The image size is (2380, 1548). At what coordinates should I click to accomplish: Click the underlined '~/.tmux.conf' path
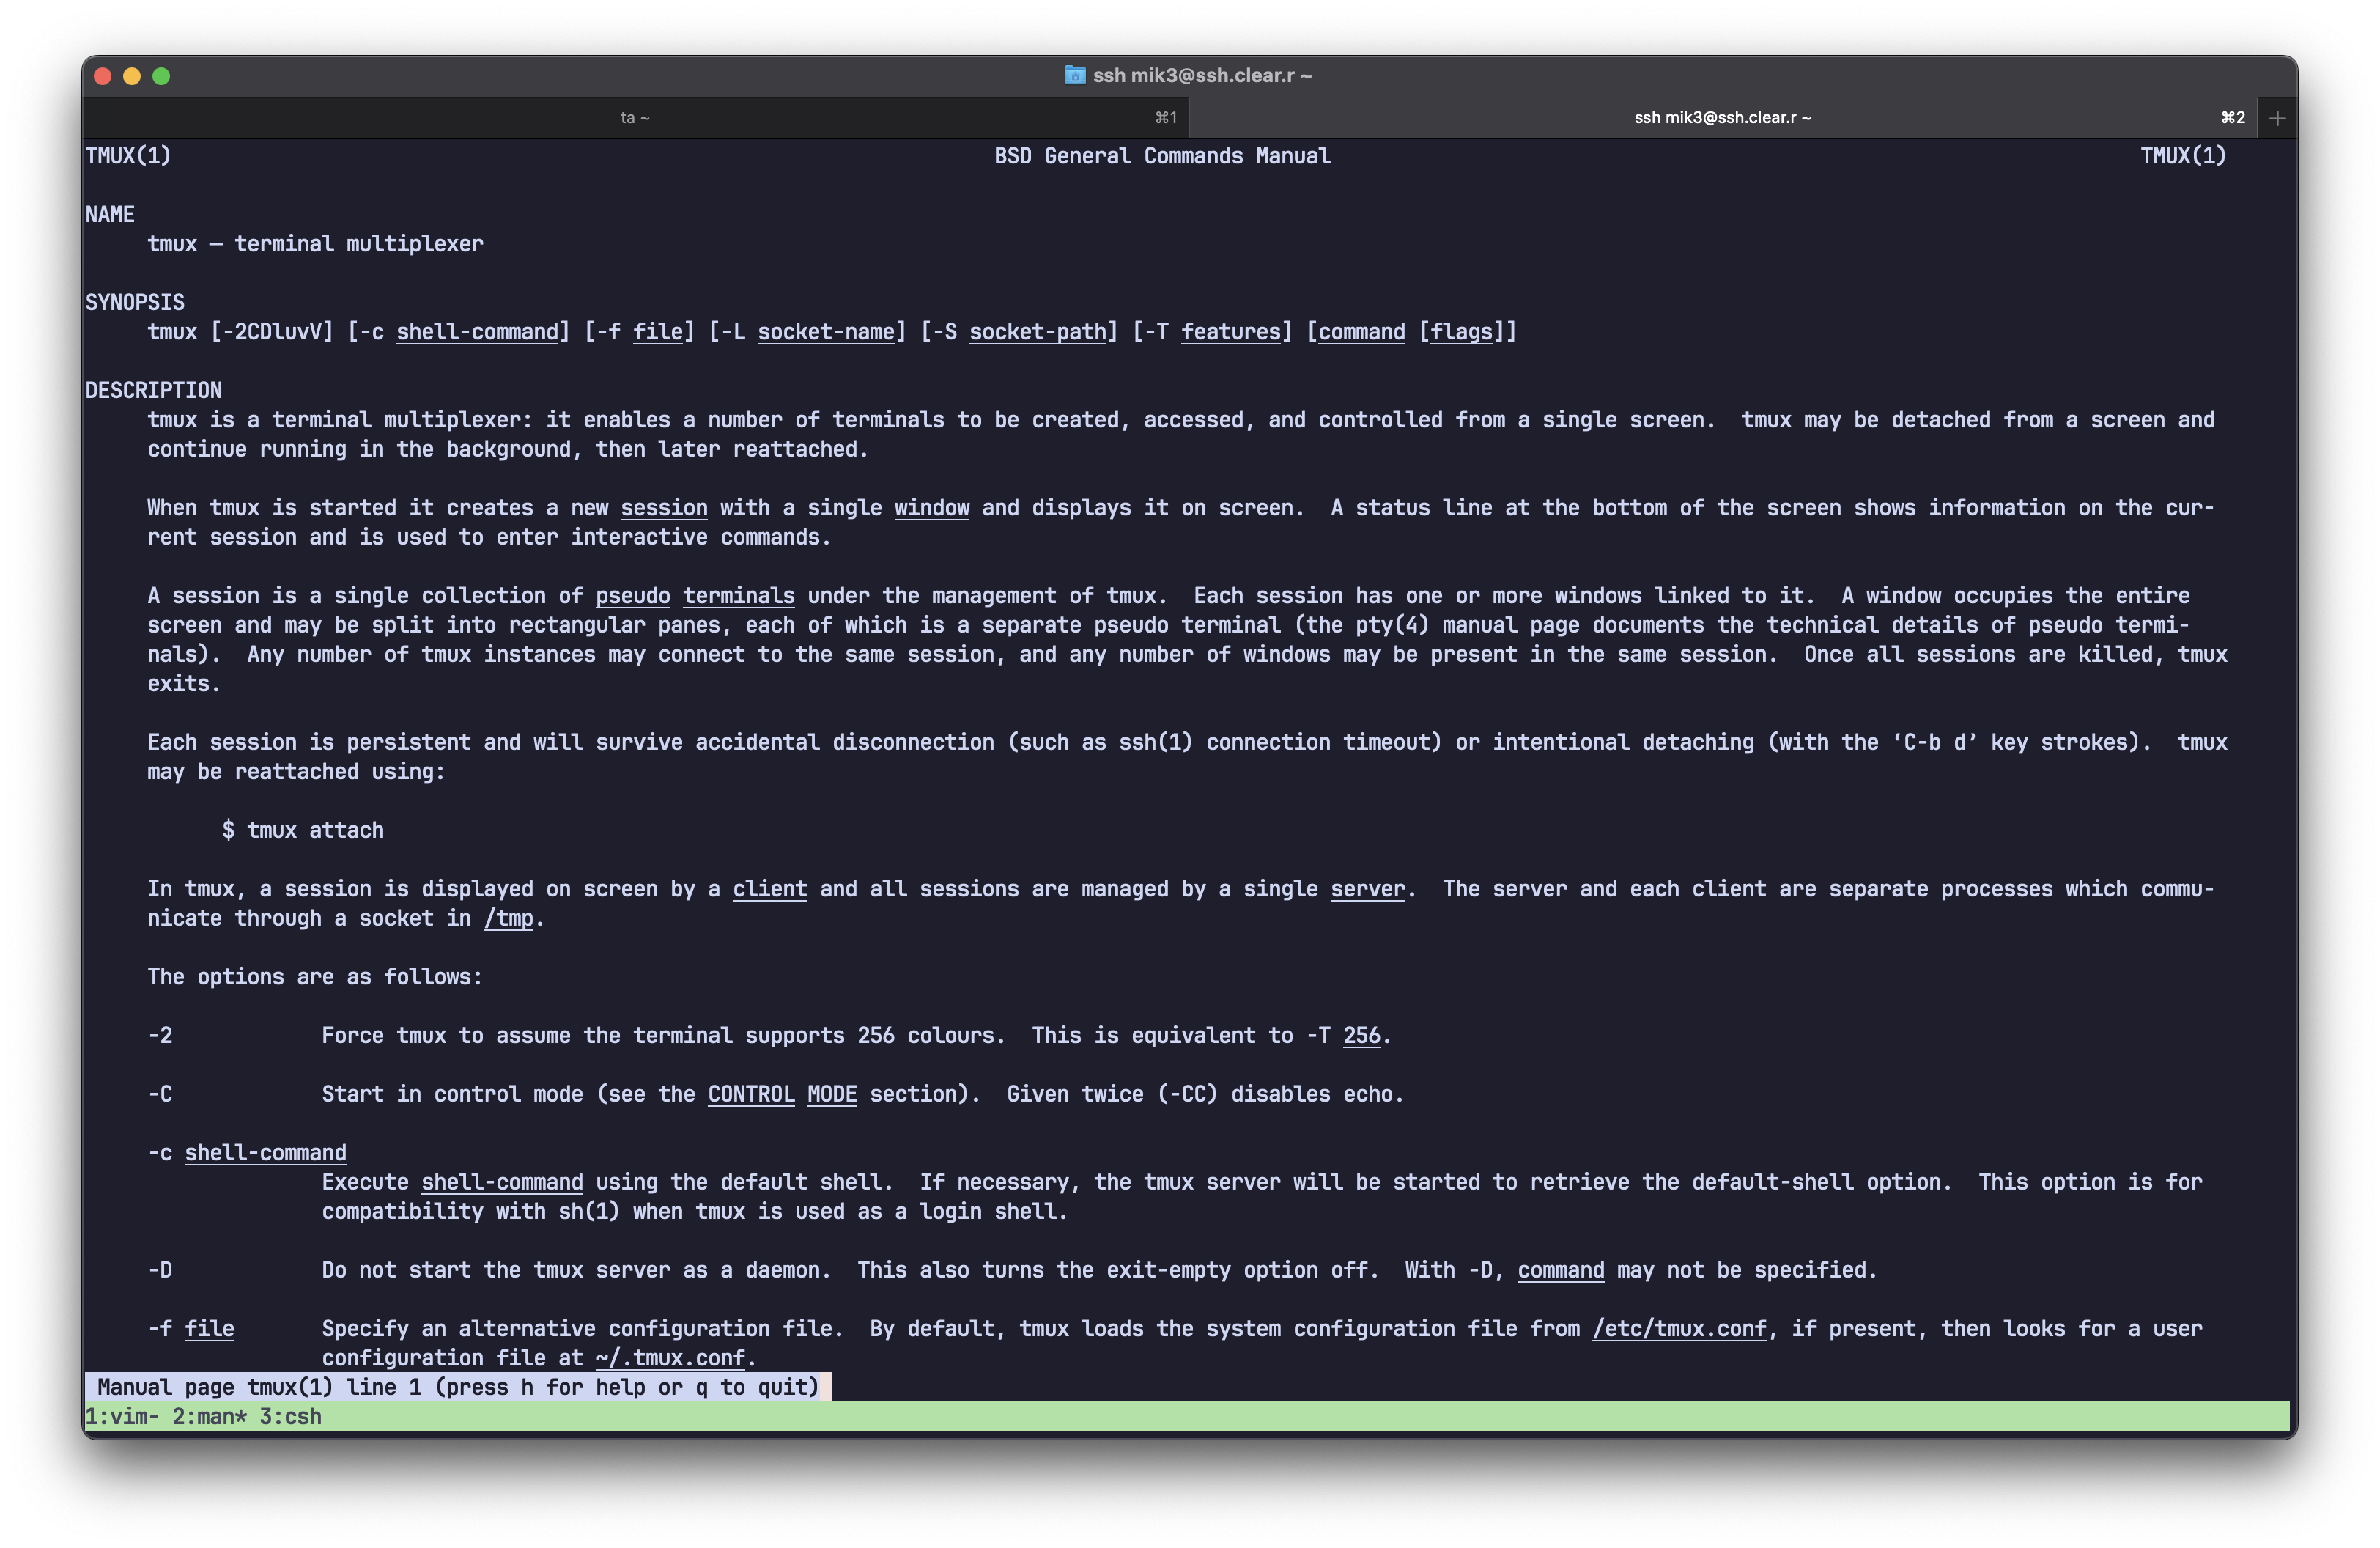pos(671,1358)
